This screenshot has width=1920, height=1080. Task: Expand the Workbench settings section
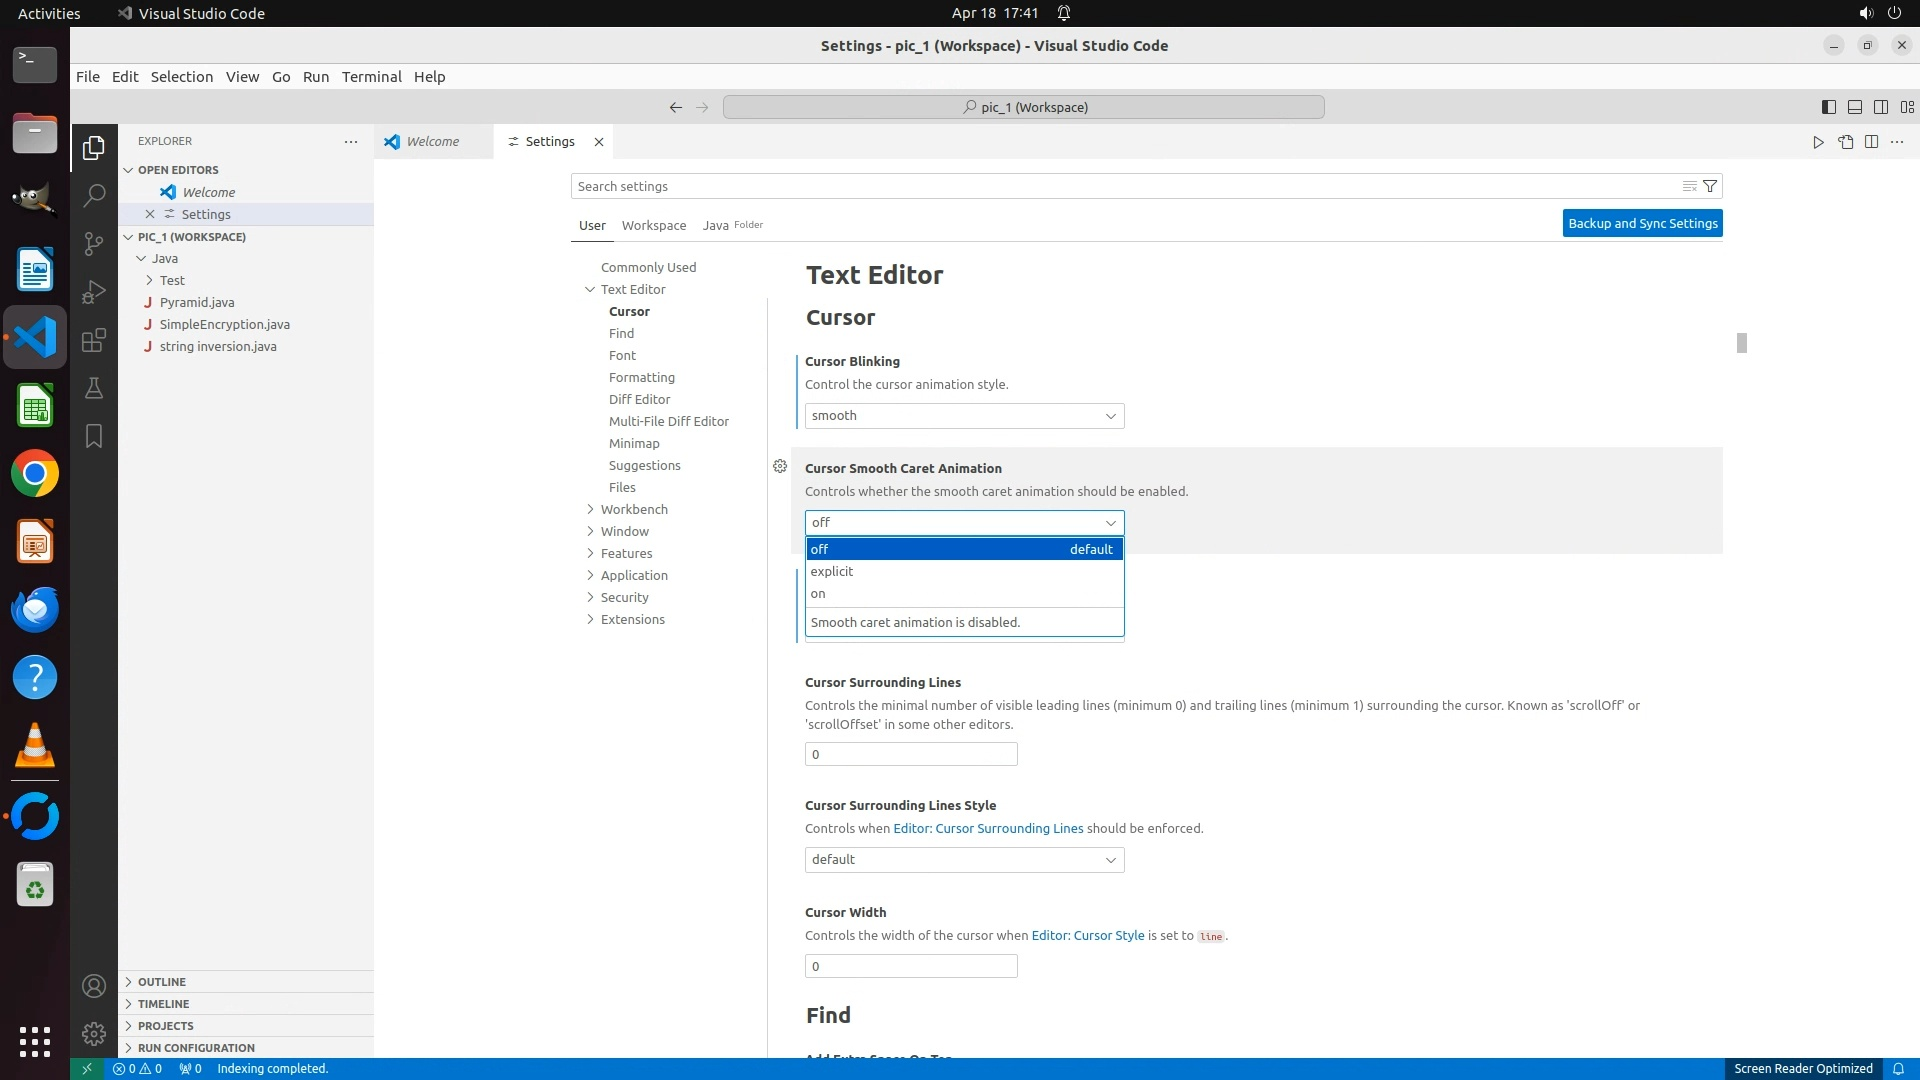coord(634,509)
